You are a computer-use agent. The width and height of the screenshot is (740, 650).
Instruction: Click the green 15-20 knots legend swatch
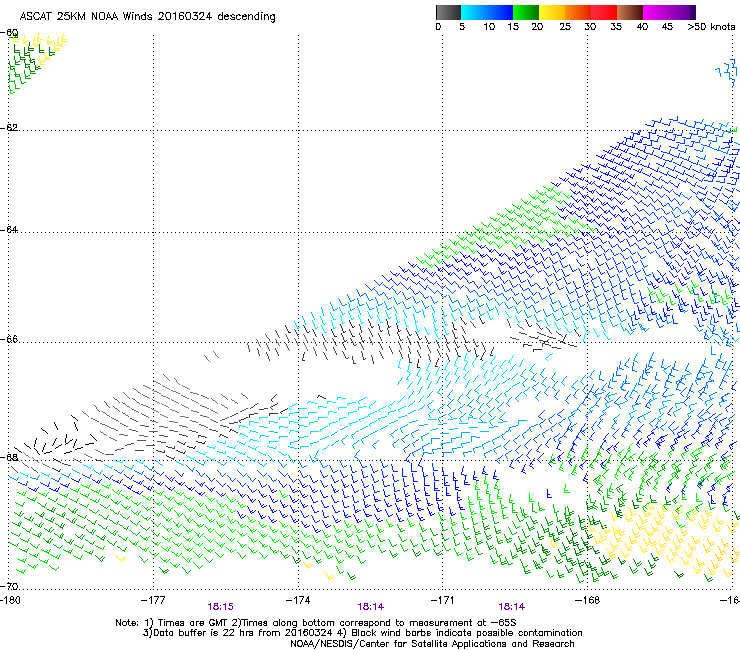click(x=526, y=12)
